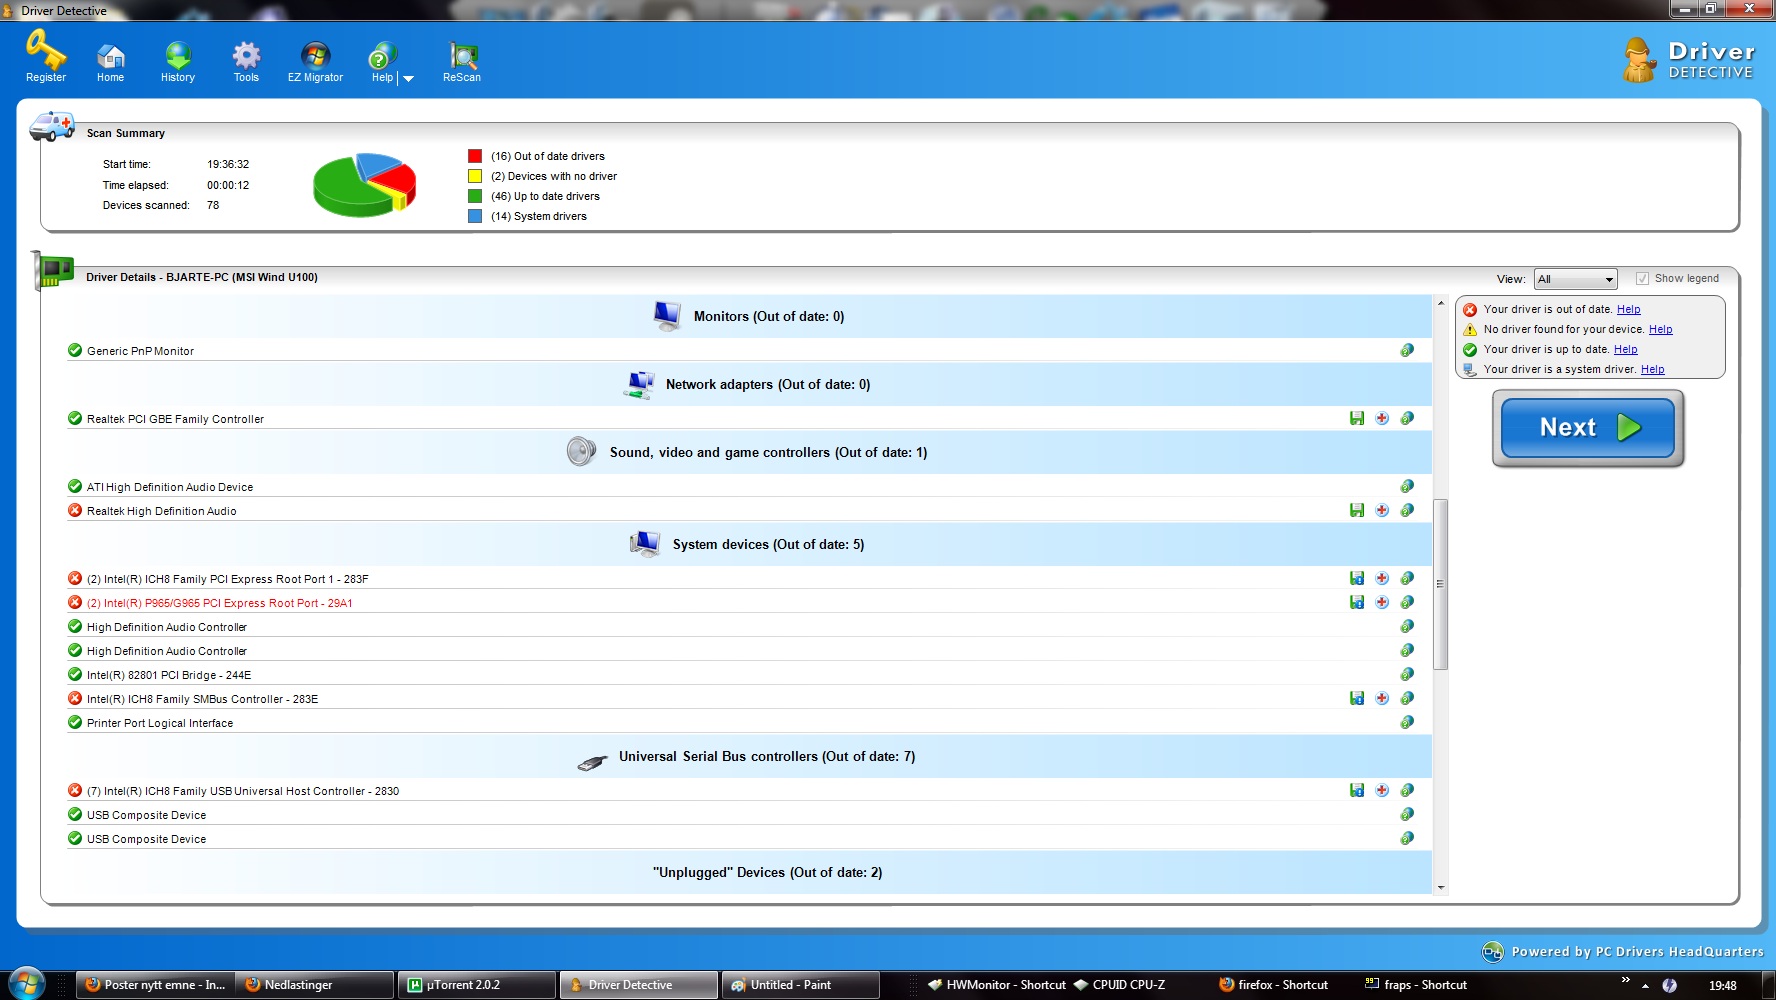Click Sound, video and game controllers header
1776x1000 pixels.
(748, 452)
